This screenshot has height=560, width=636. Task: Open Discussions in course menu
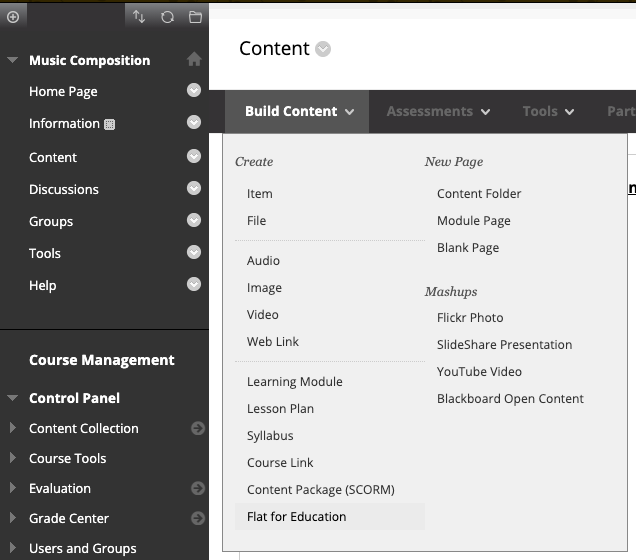[64, 189]
